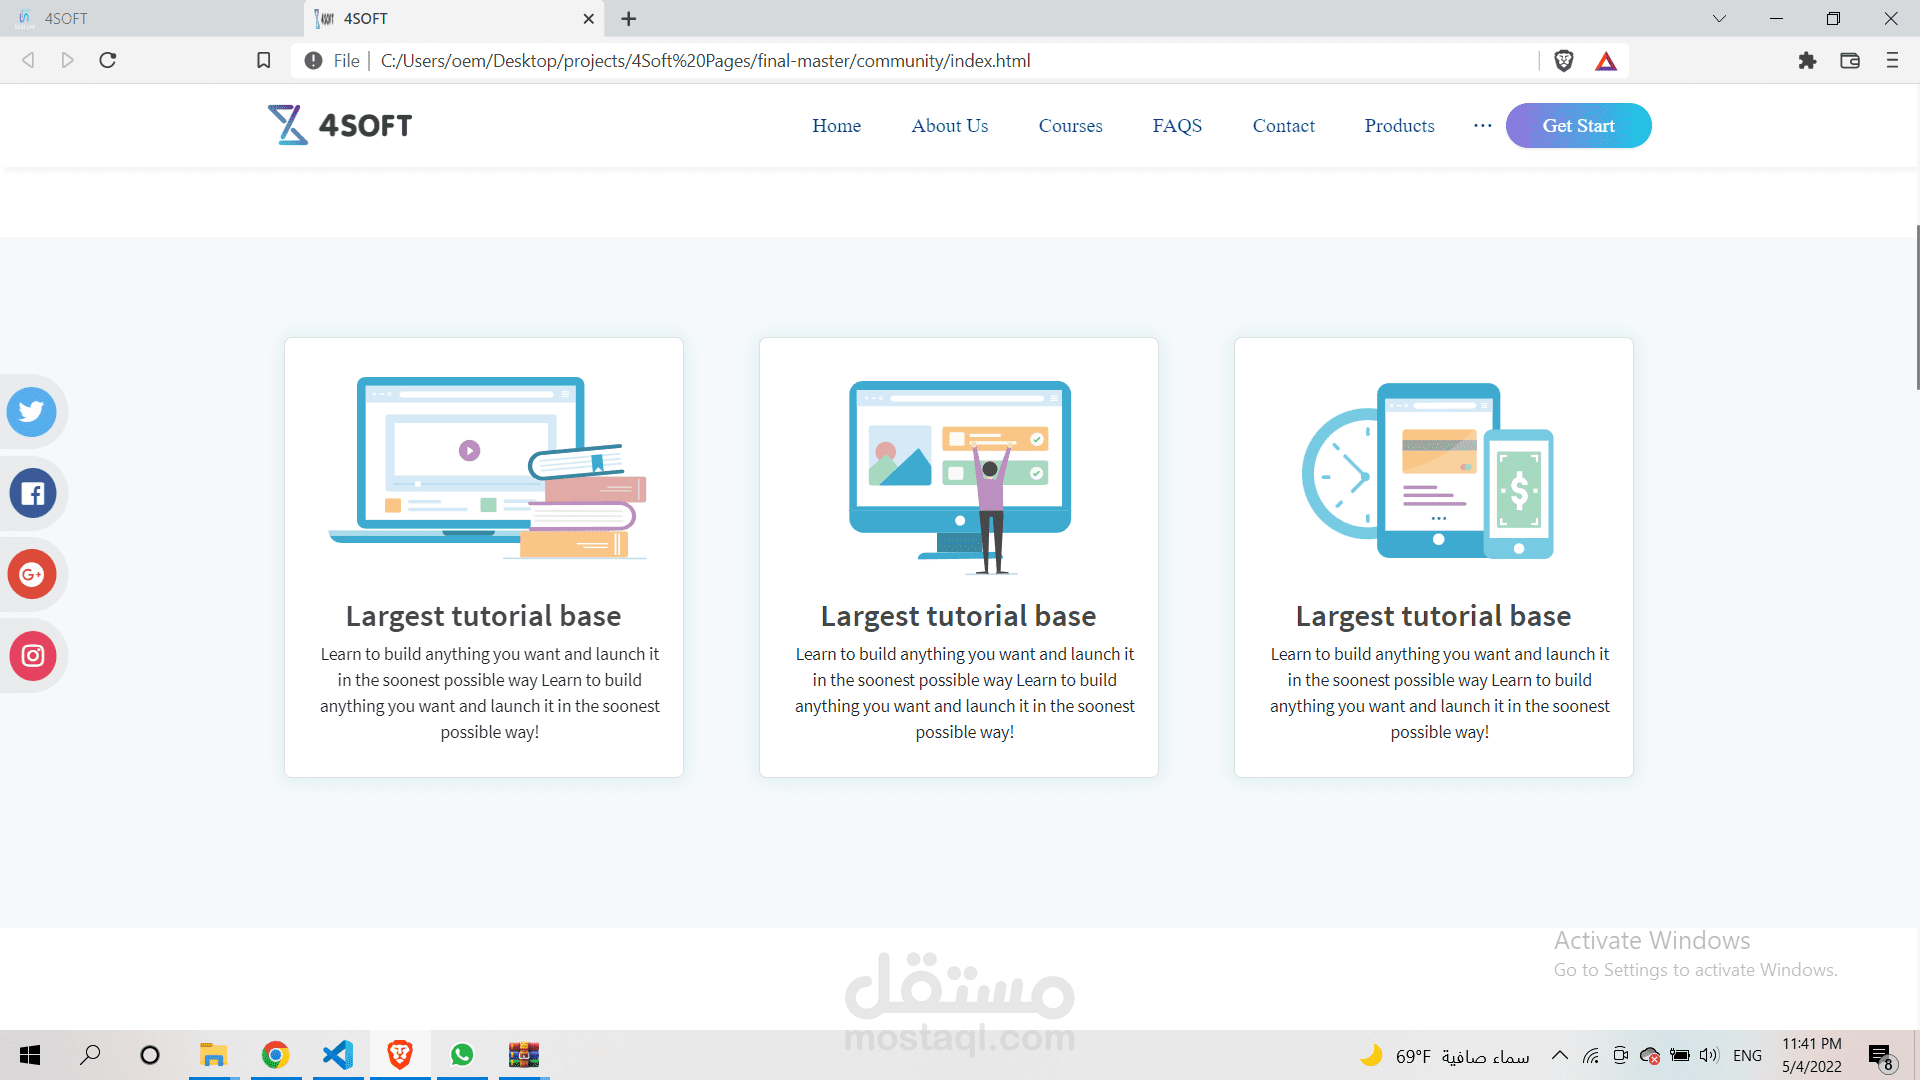Expand the three-dots navbar menu
The height and width of the screenshot is (1080, 1920).
pos(1482,126)
